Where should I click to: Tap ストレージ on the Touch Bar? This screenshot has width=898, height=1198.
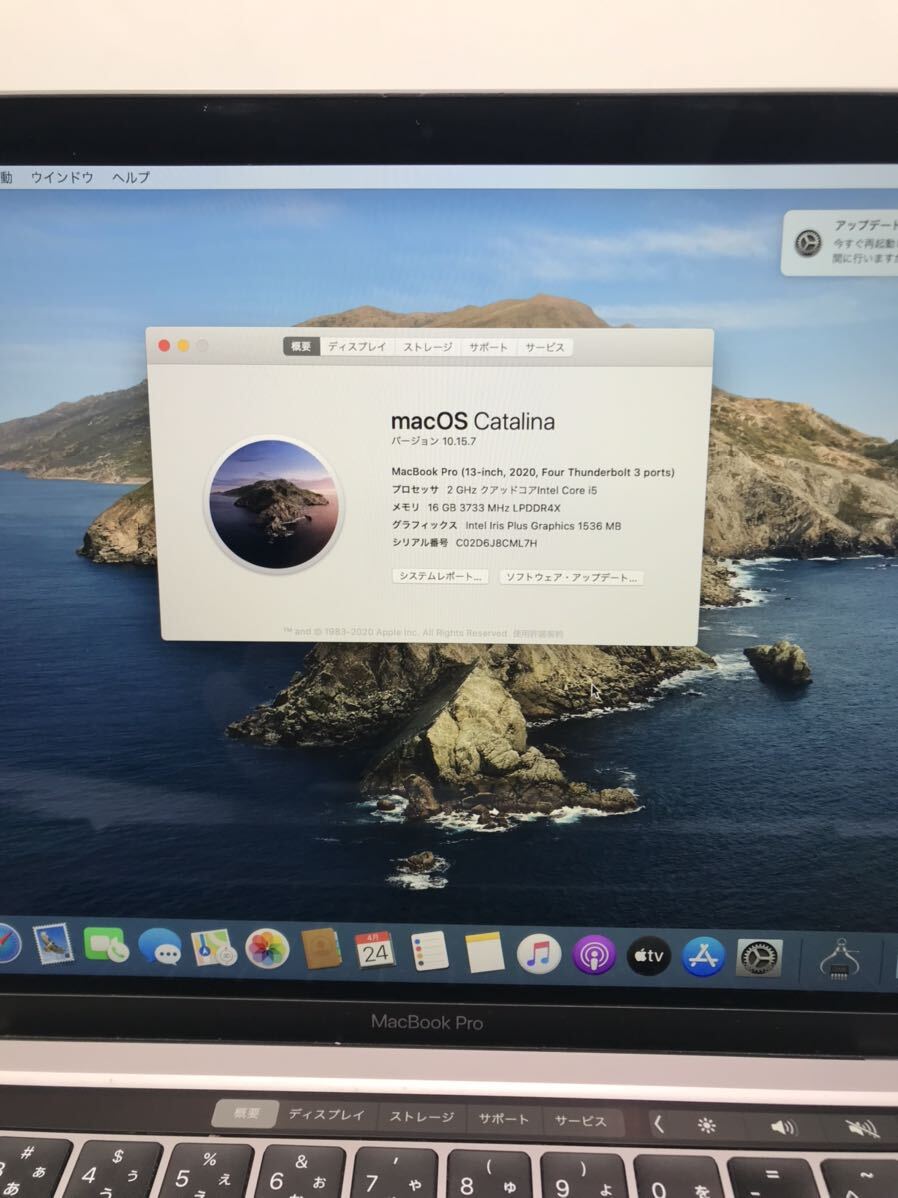pos(422,1117)
